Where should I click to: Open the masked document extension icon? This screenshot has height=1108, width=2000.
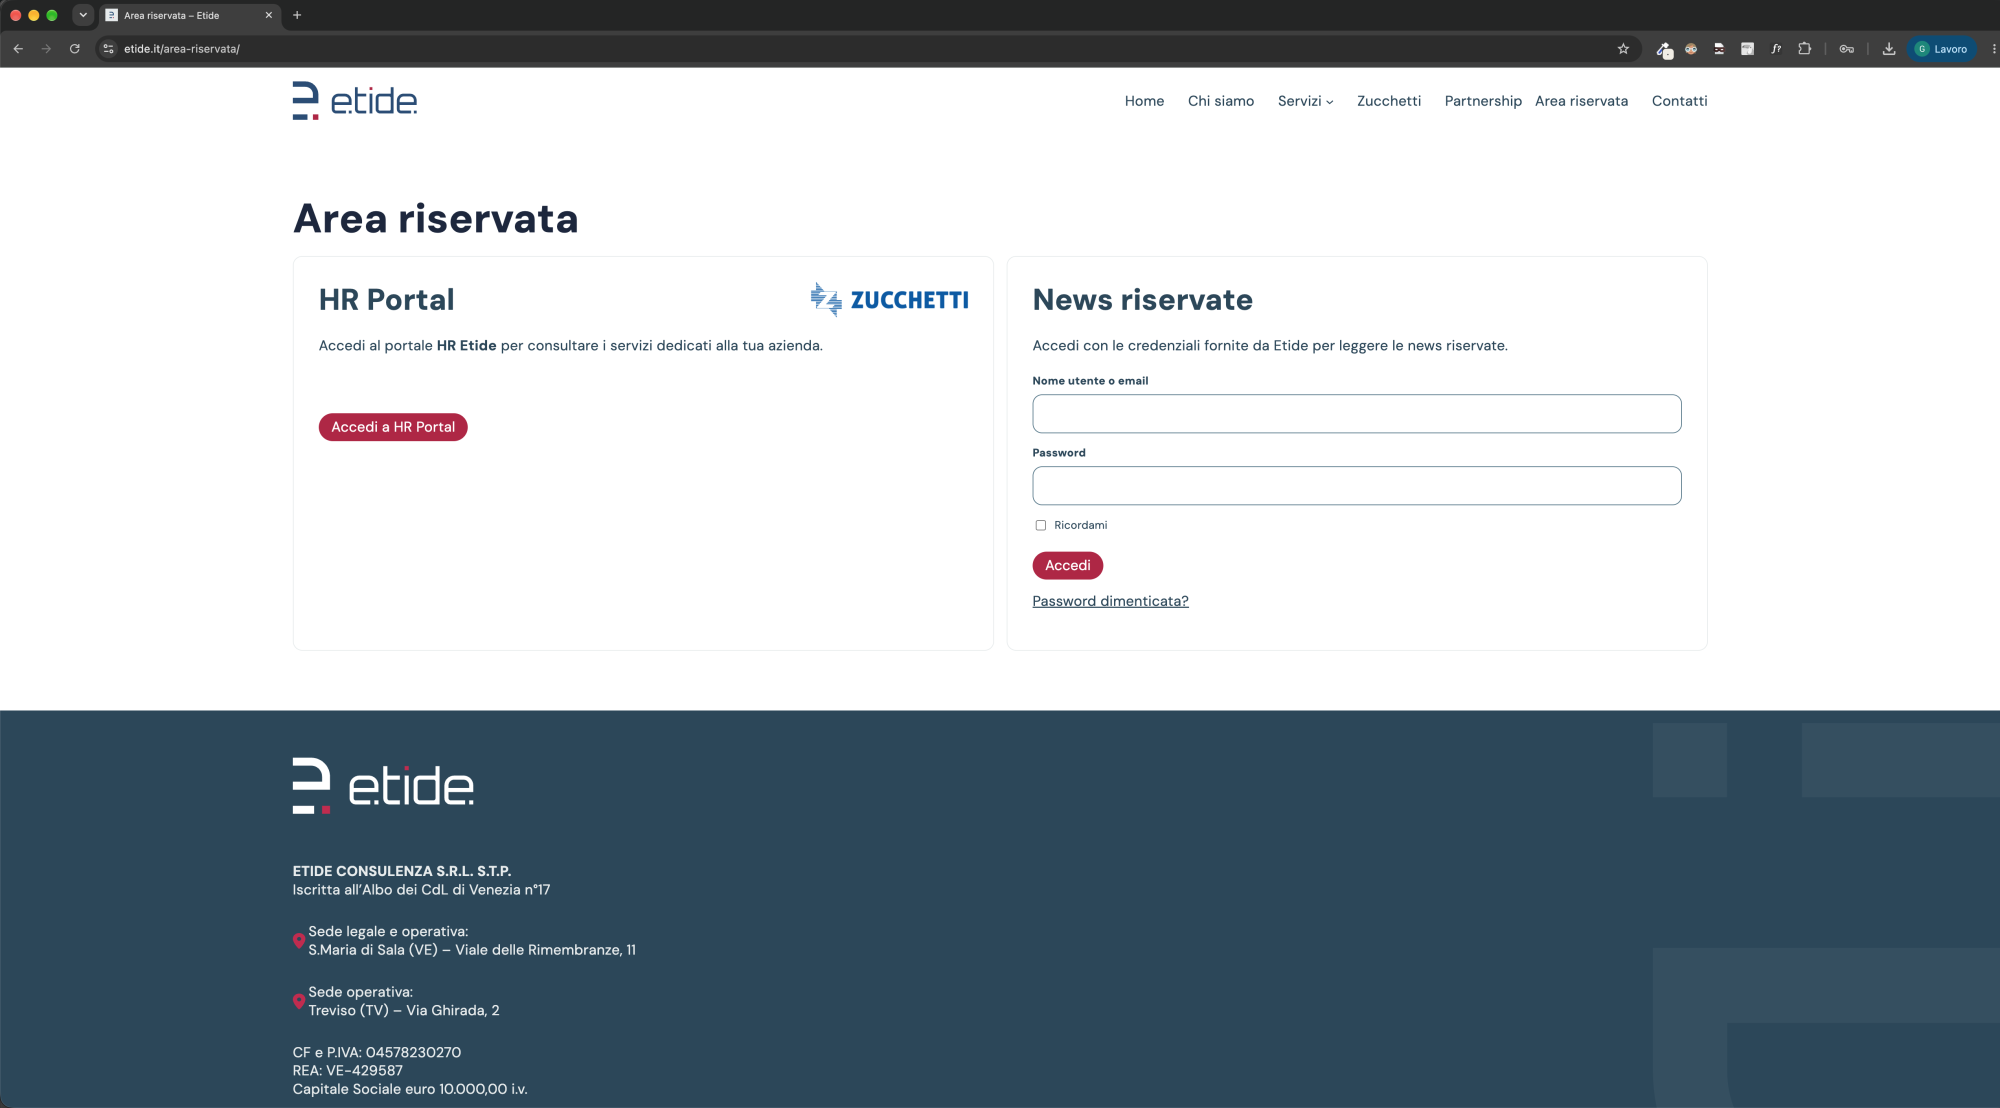click(1719, 49)
